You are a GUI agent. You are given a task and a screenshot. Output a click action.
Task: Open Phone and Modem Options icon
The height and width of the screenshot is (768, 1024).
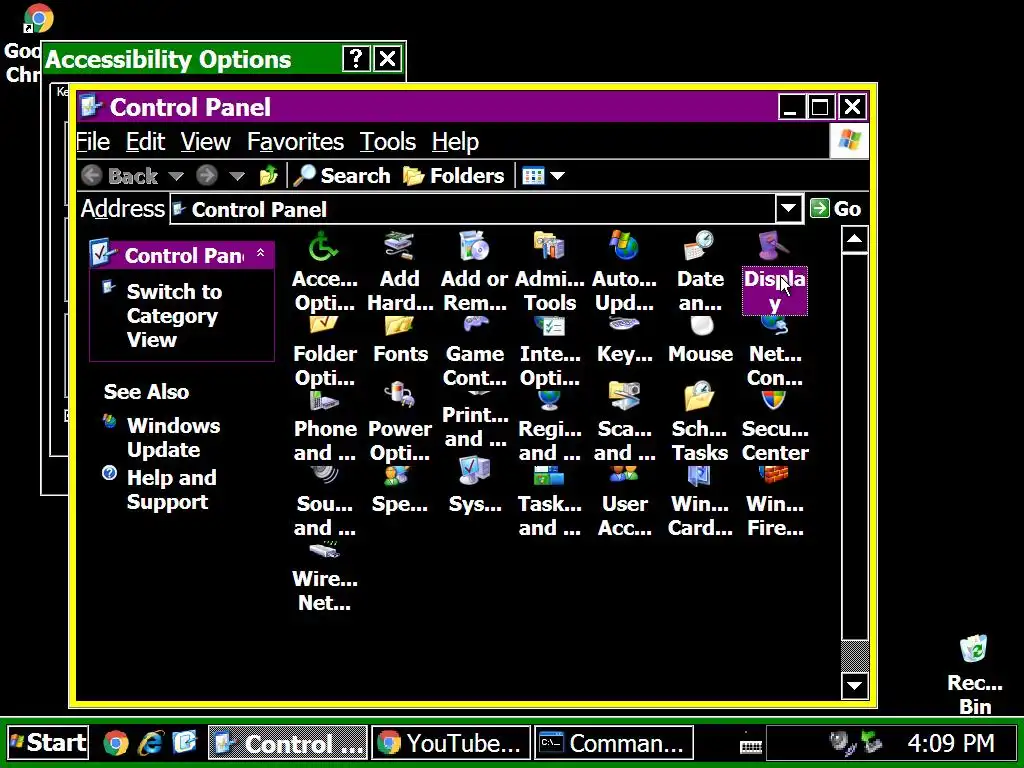(x=325, y=428)
